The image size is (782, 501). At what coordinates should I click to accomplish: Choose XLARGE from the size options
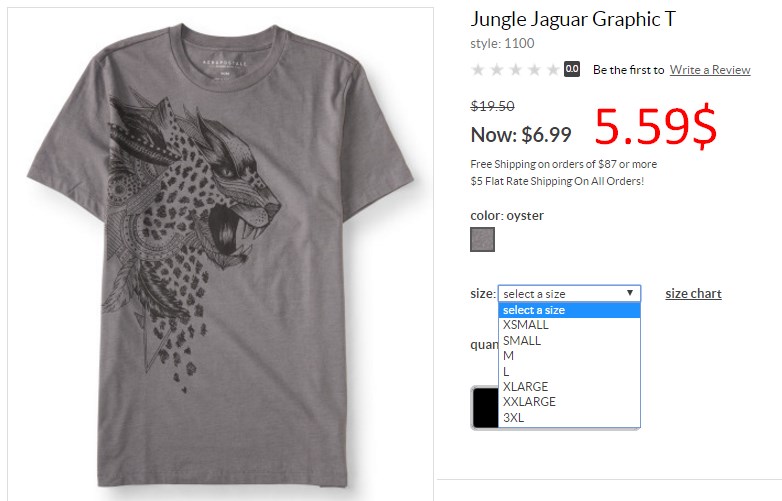569,387
